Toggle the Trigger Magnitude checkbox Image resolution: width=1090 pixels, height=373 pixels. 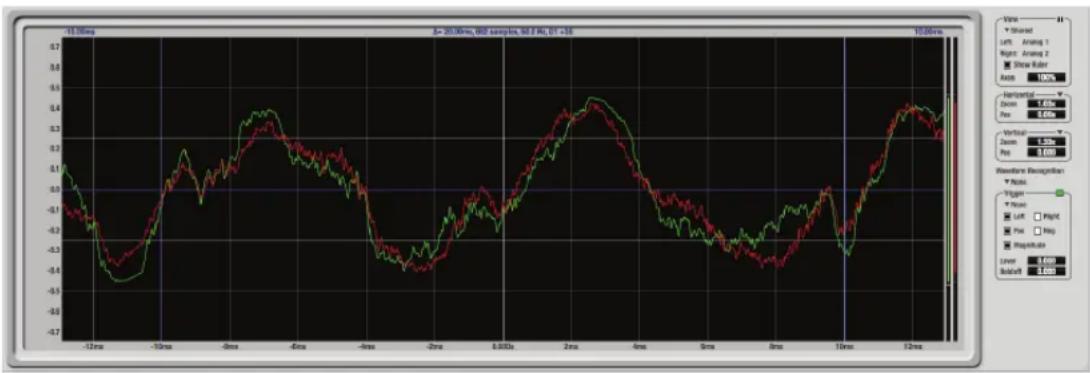(1007, 245)
